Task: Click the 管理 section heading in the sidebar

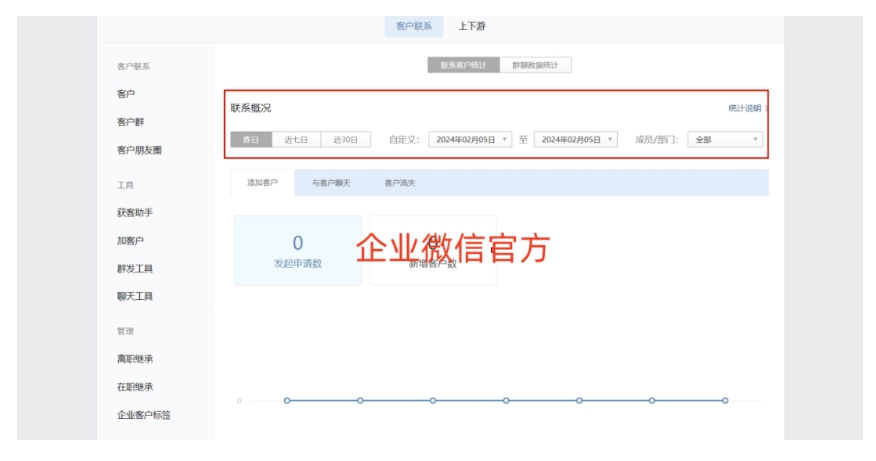Action: 125,331
